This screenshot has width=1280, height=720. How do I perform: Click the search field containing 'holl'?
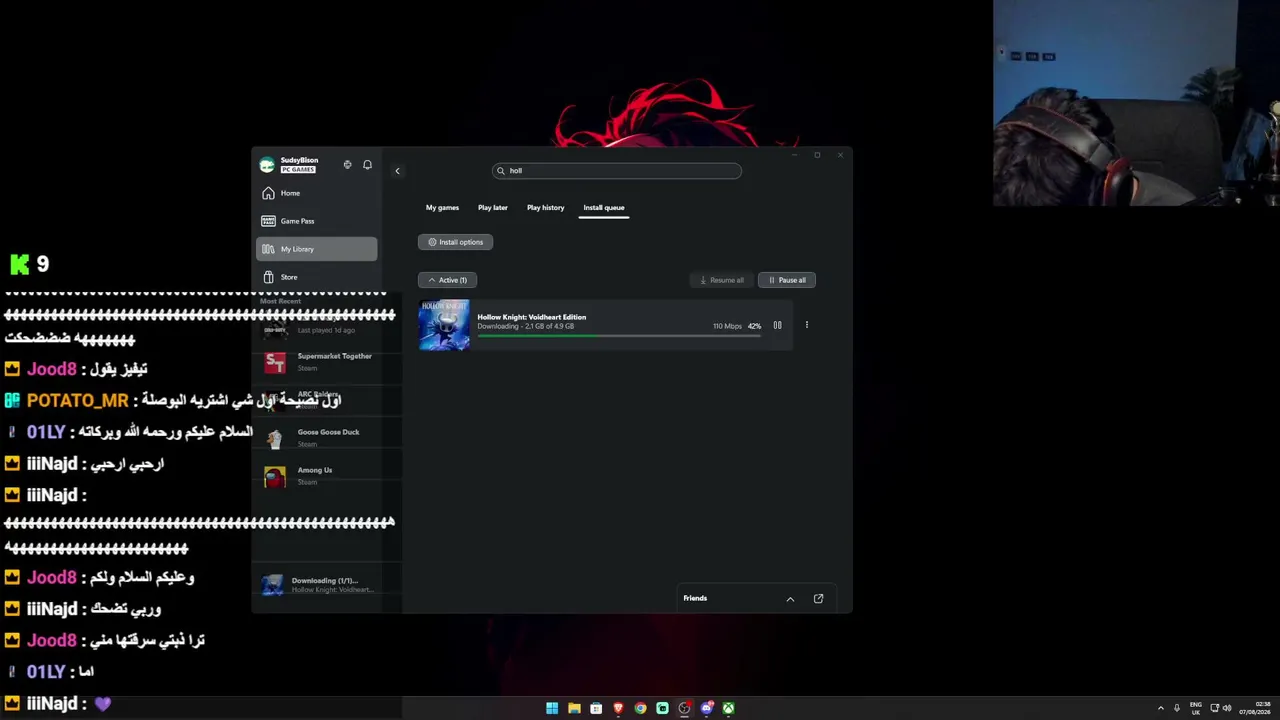[x=617, y=171]
